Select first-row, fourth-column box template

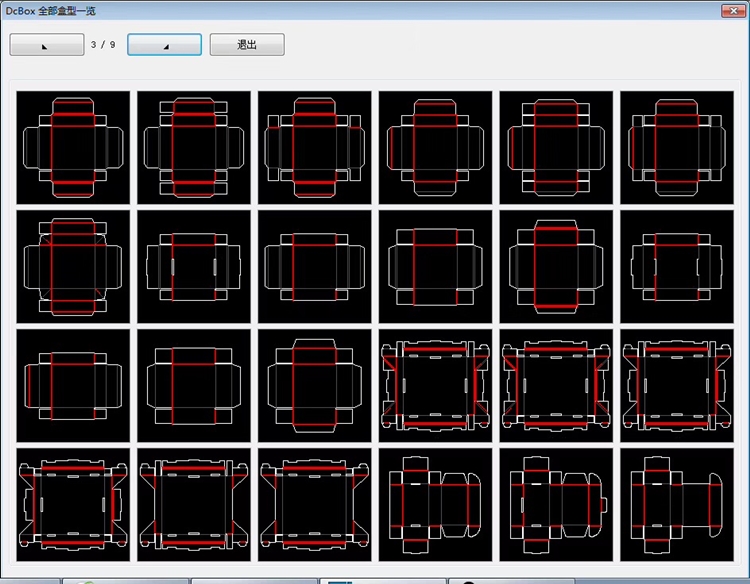(x=435, y=147)
